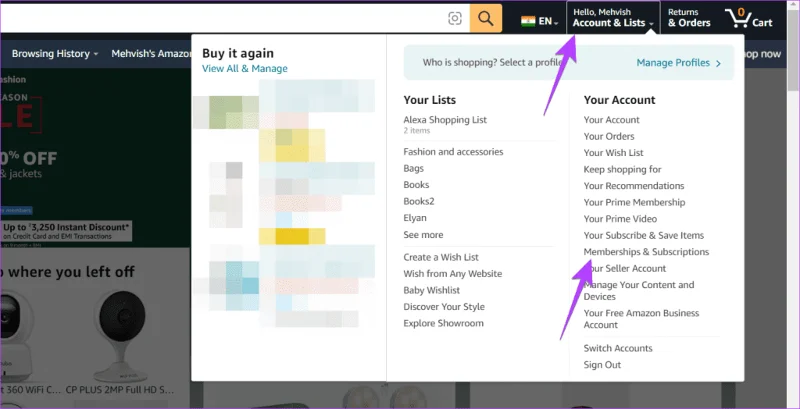This screenshot has height=409, width=800.
Task: Select Switch Accounts
Action: tap(617, 348)
